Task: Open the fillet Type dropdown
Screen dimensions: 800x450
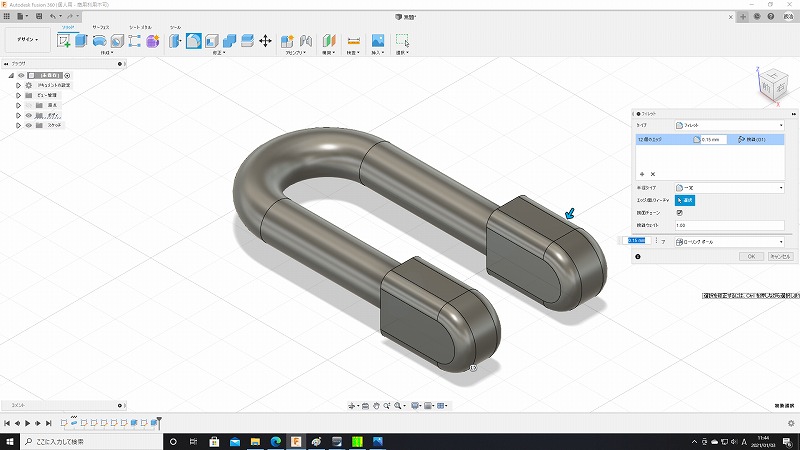Action: [729, 125]
